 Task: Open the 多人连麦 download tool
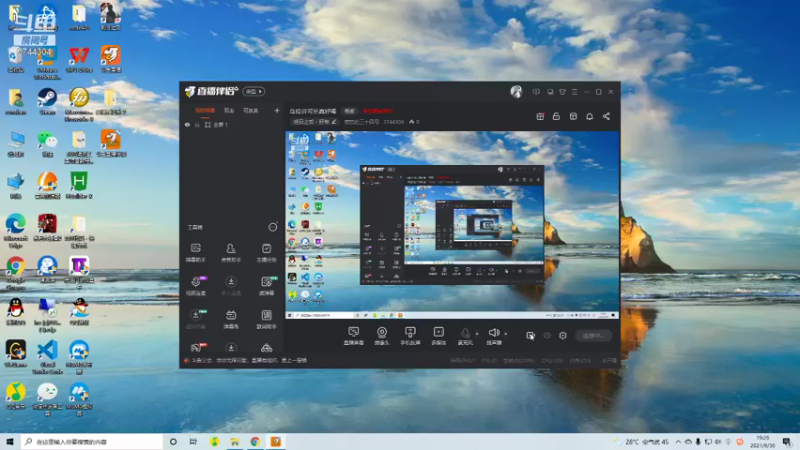(231, 286)
